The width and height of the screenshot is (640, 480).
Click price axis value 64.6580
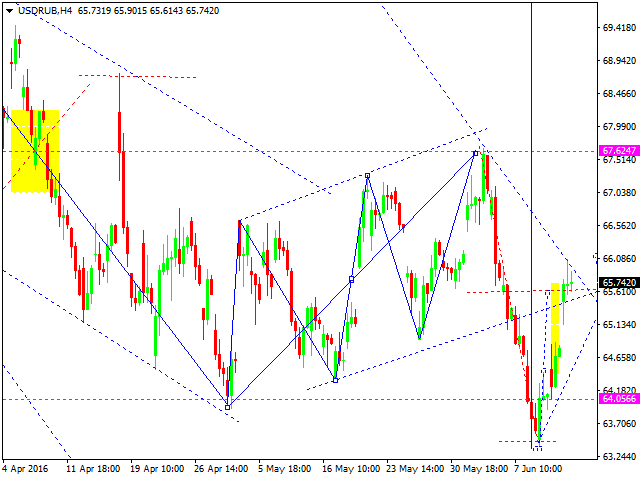(x=619, y=358)
